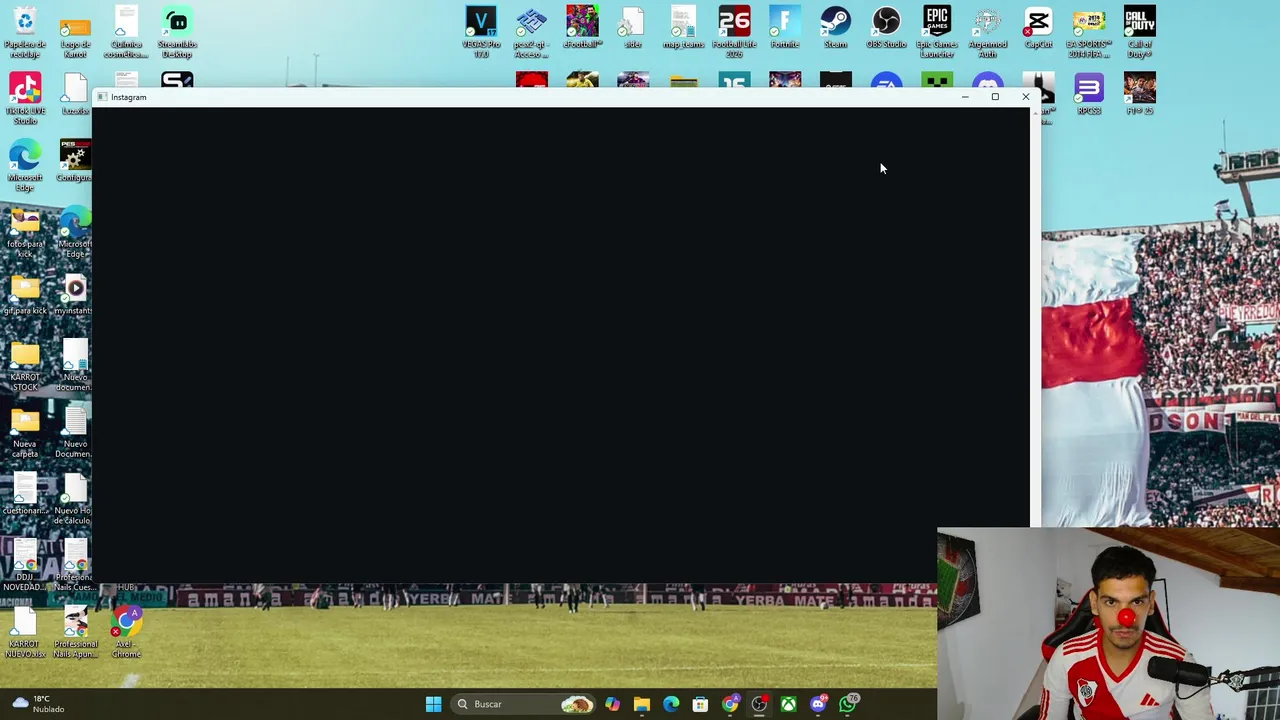Launch the pcsx2-qt shortcut

point(531,31)
